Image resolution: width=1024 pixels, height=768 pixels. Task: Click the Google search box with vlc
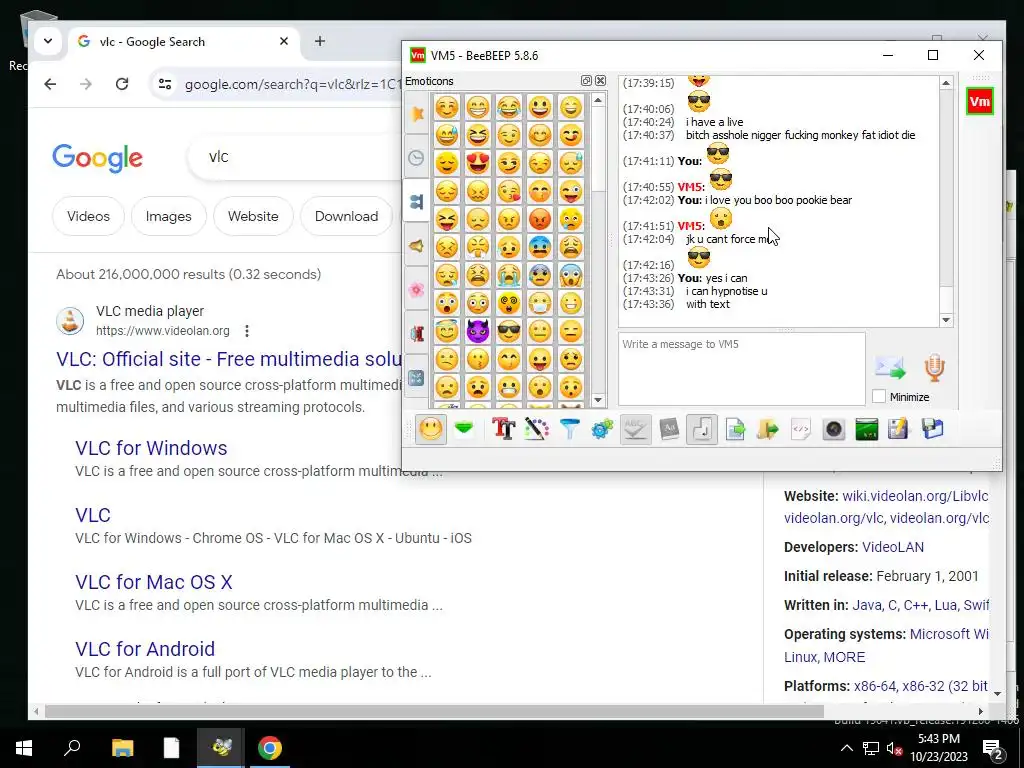coord(294,157)
